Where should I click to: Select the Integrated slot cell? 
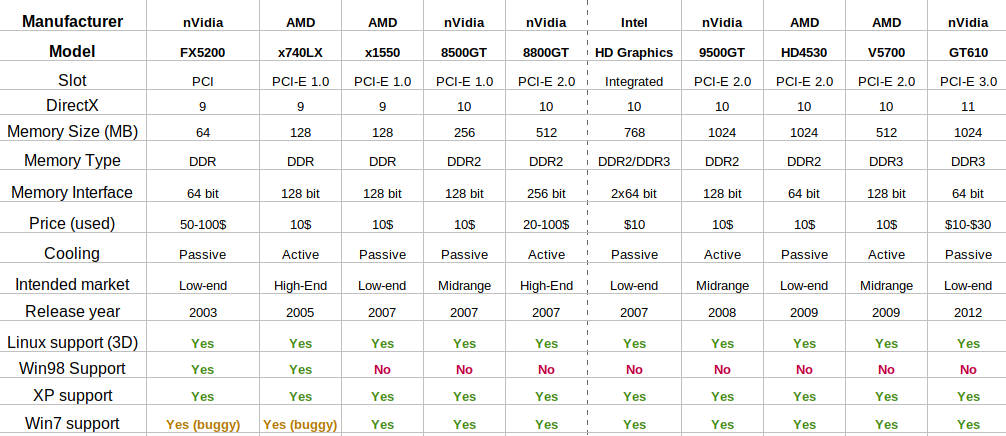[634, 82]
